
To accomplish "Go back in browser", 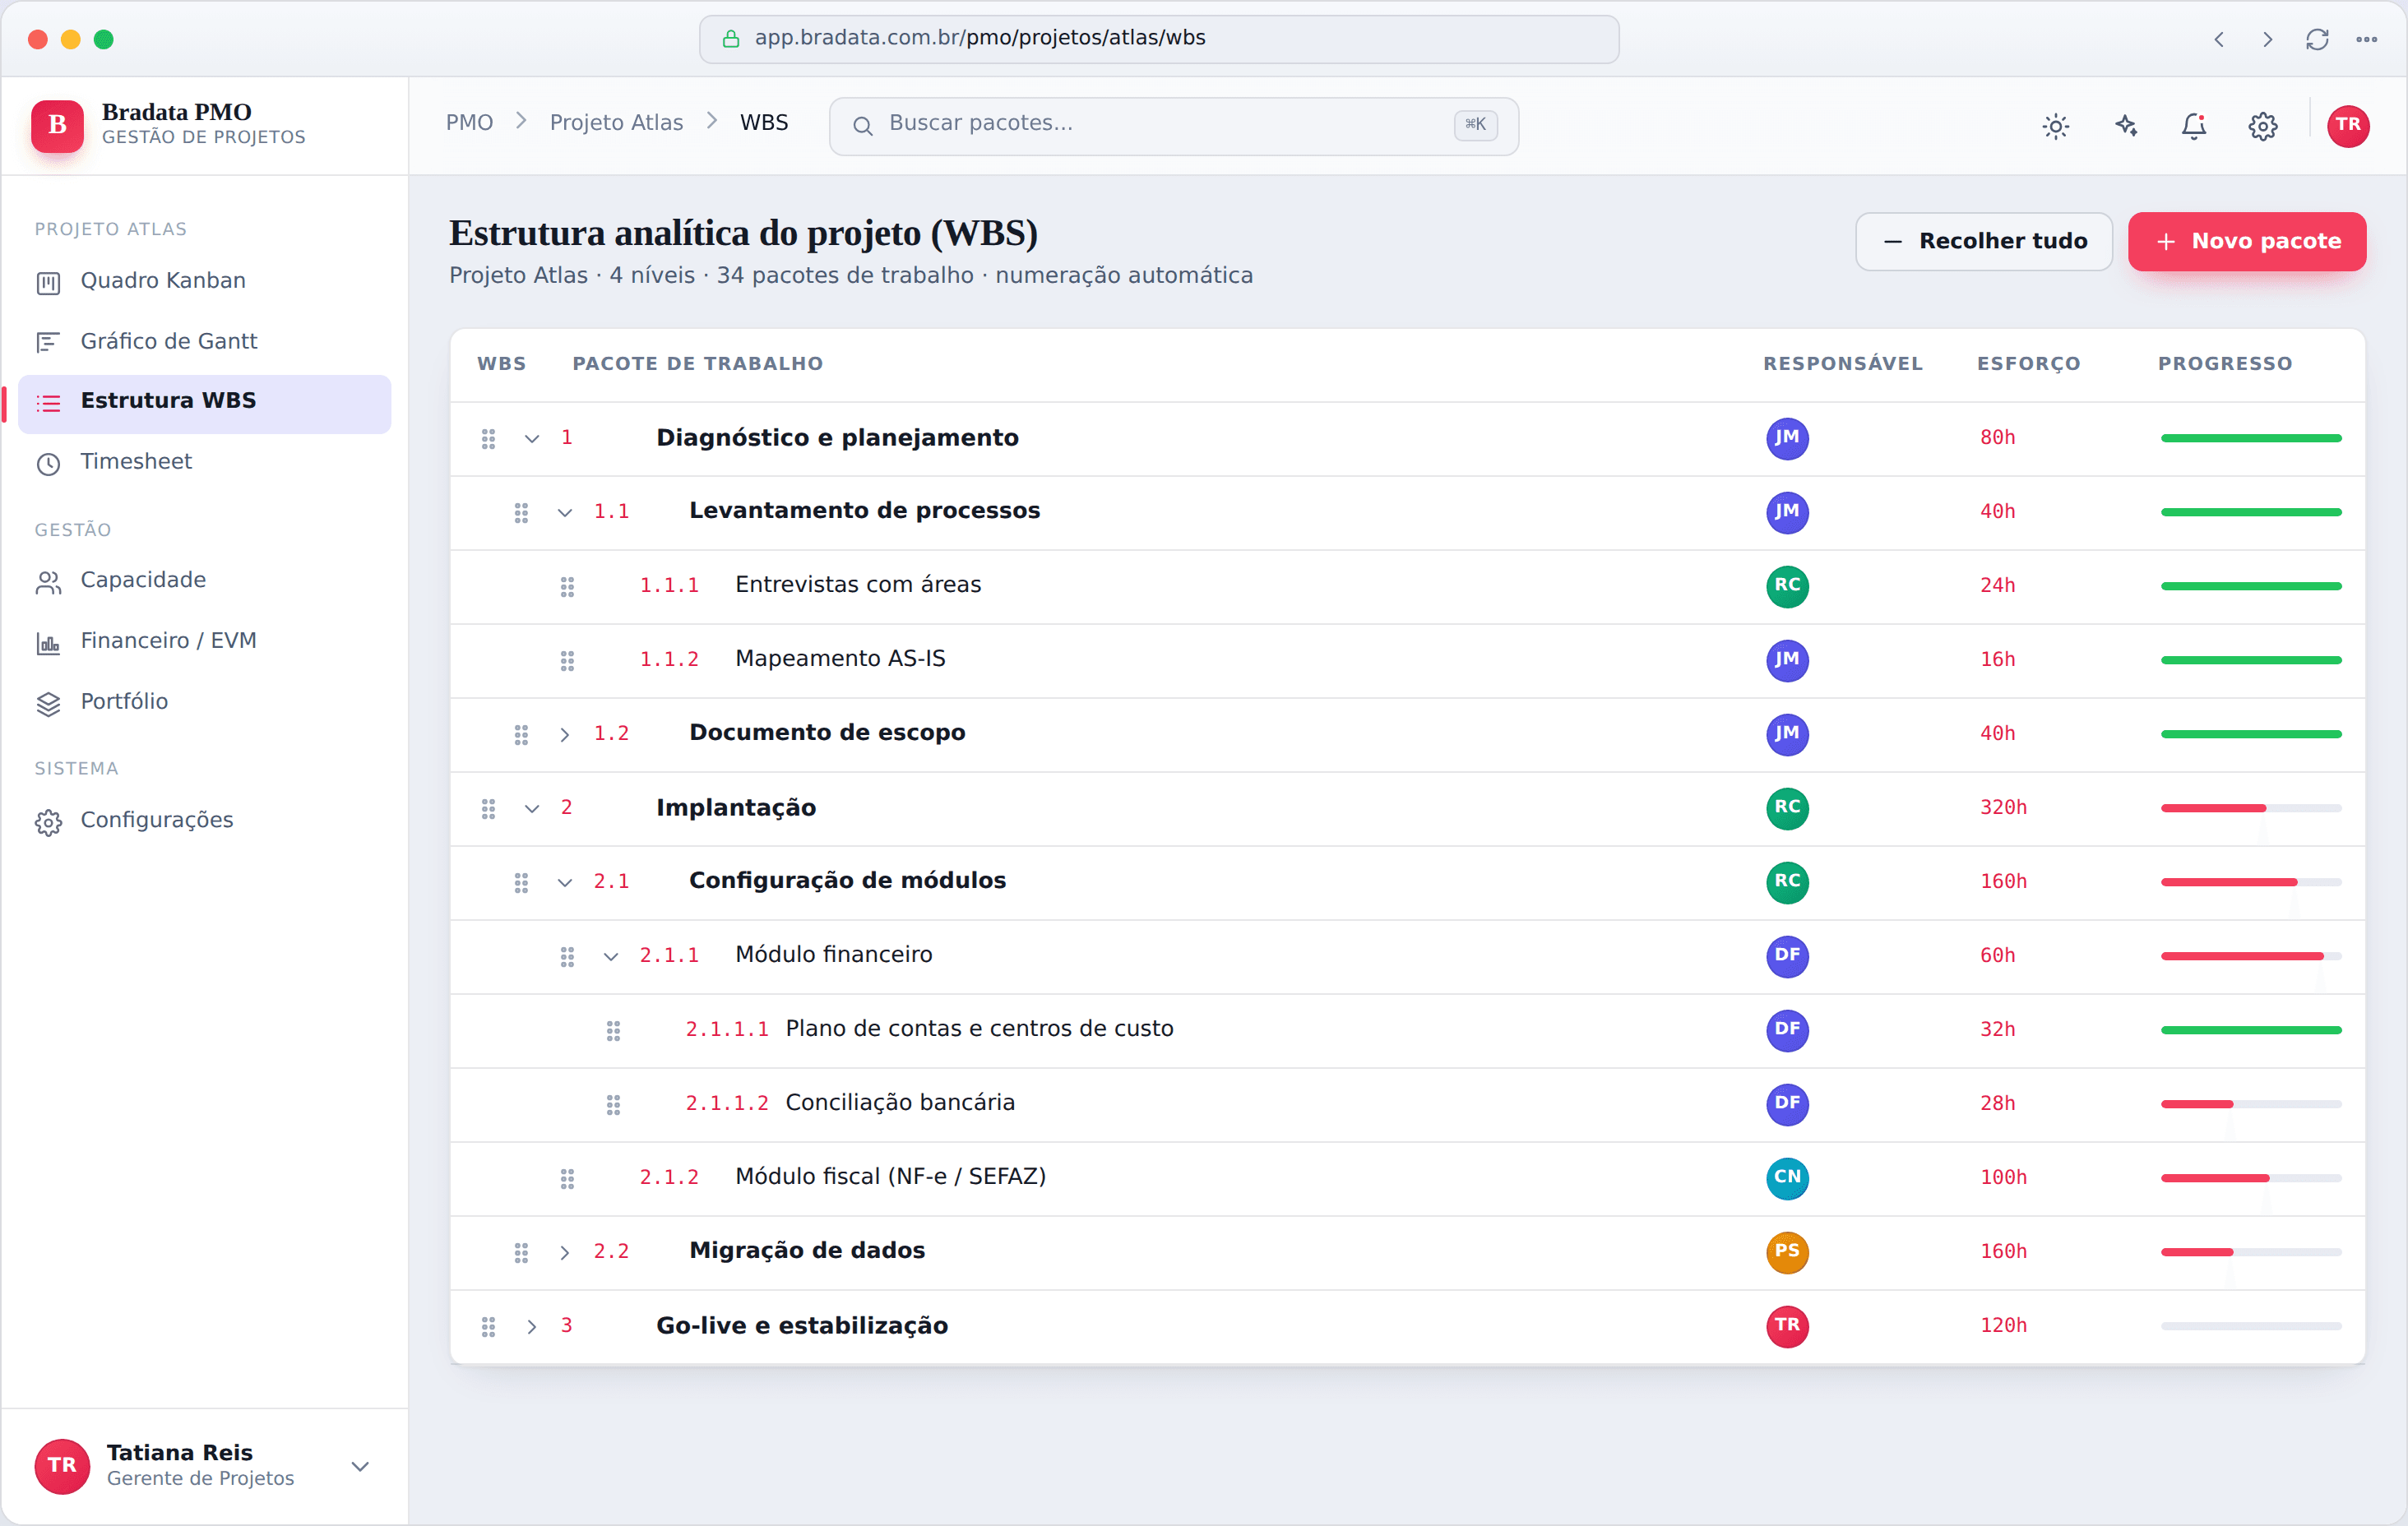I will [2219, 39].
